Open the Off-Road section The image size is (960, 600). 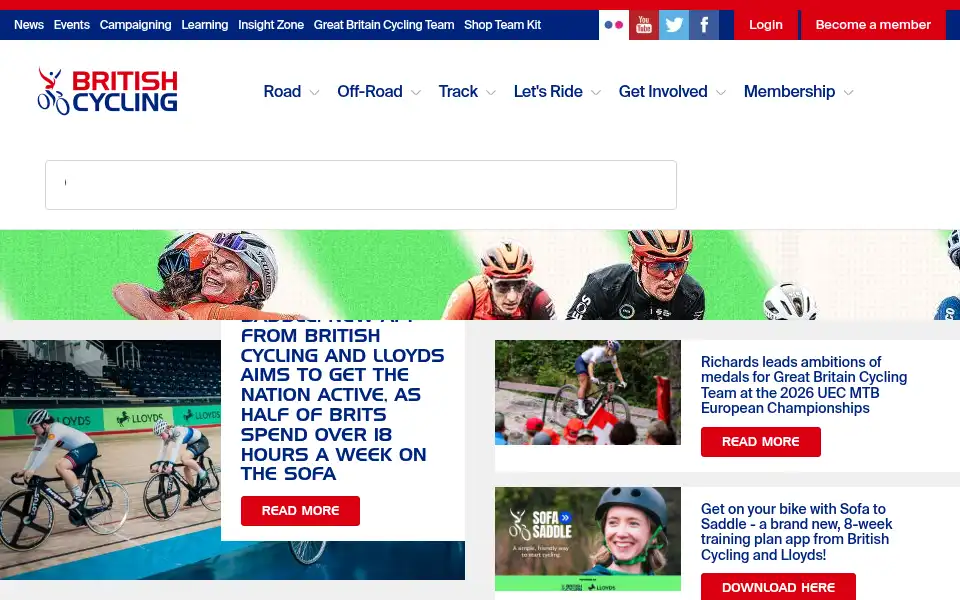[x=370, y=91]
